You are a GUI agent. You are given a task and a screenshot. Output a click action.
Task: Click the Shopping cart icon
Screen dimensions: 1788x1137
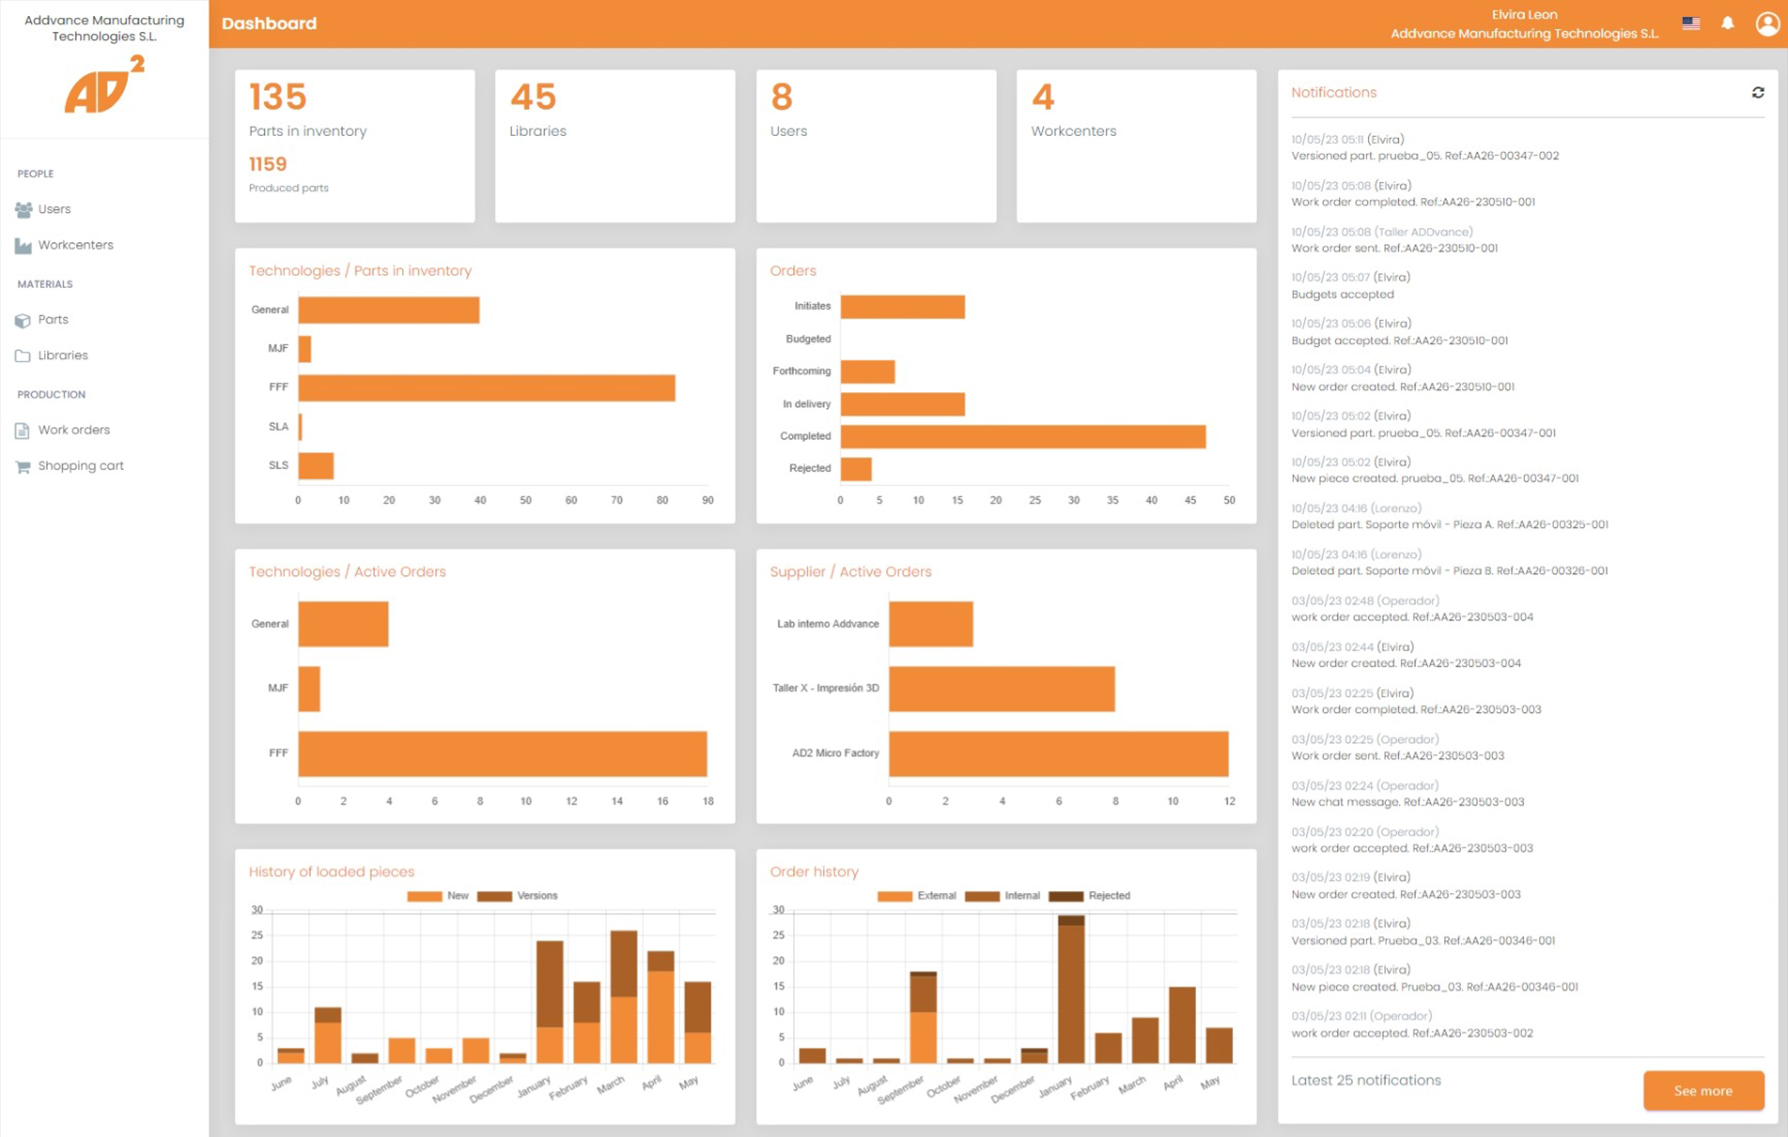(x=23, y=467)
